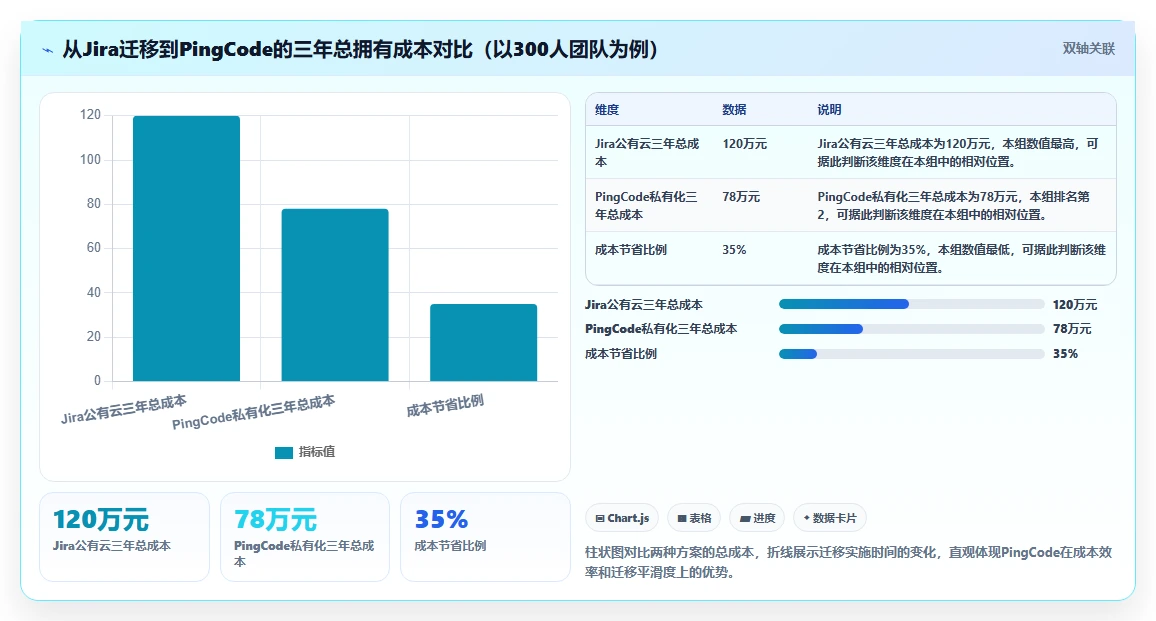Click the 78万元 data card value

276,520
